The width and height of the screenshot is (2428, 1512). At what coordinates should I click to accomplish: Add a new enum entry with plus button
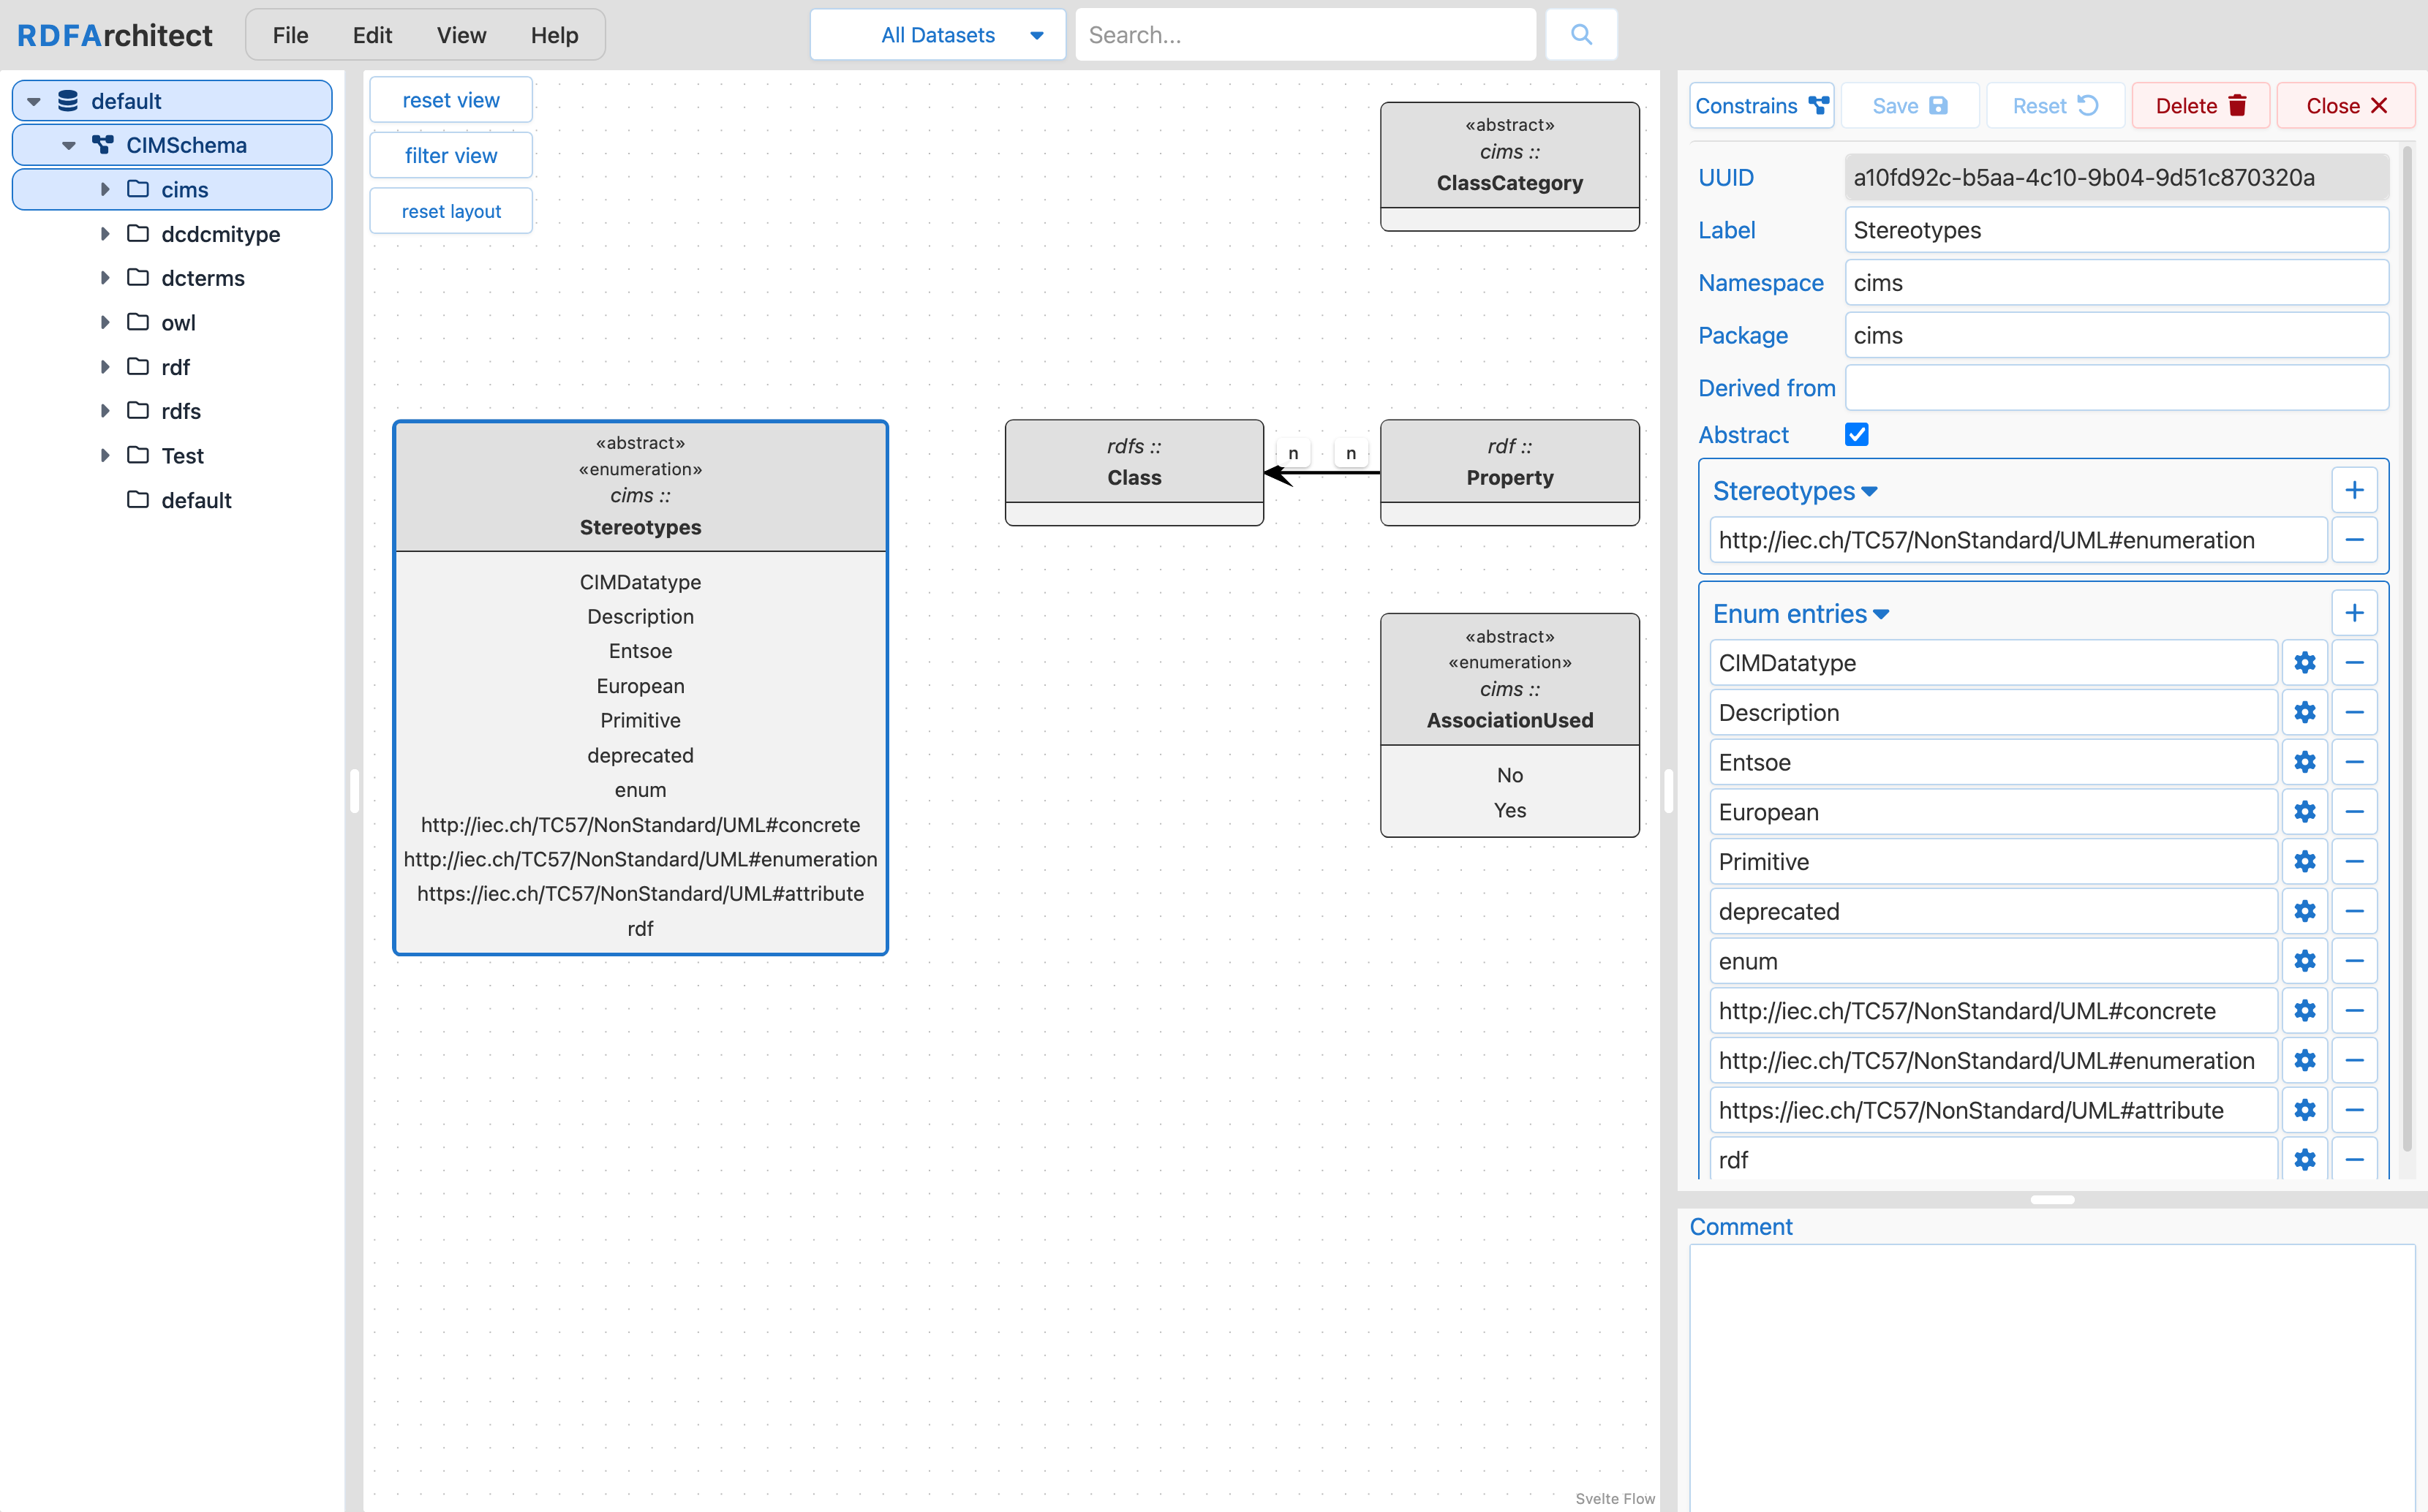click(x=2354, y=613)
